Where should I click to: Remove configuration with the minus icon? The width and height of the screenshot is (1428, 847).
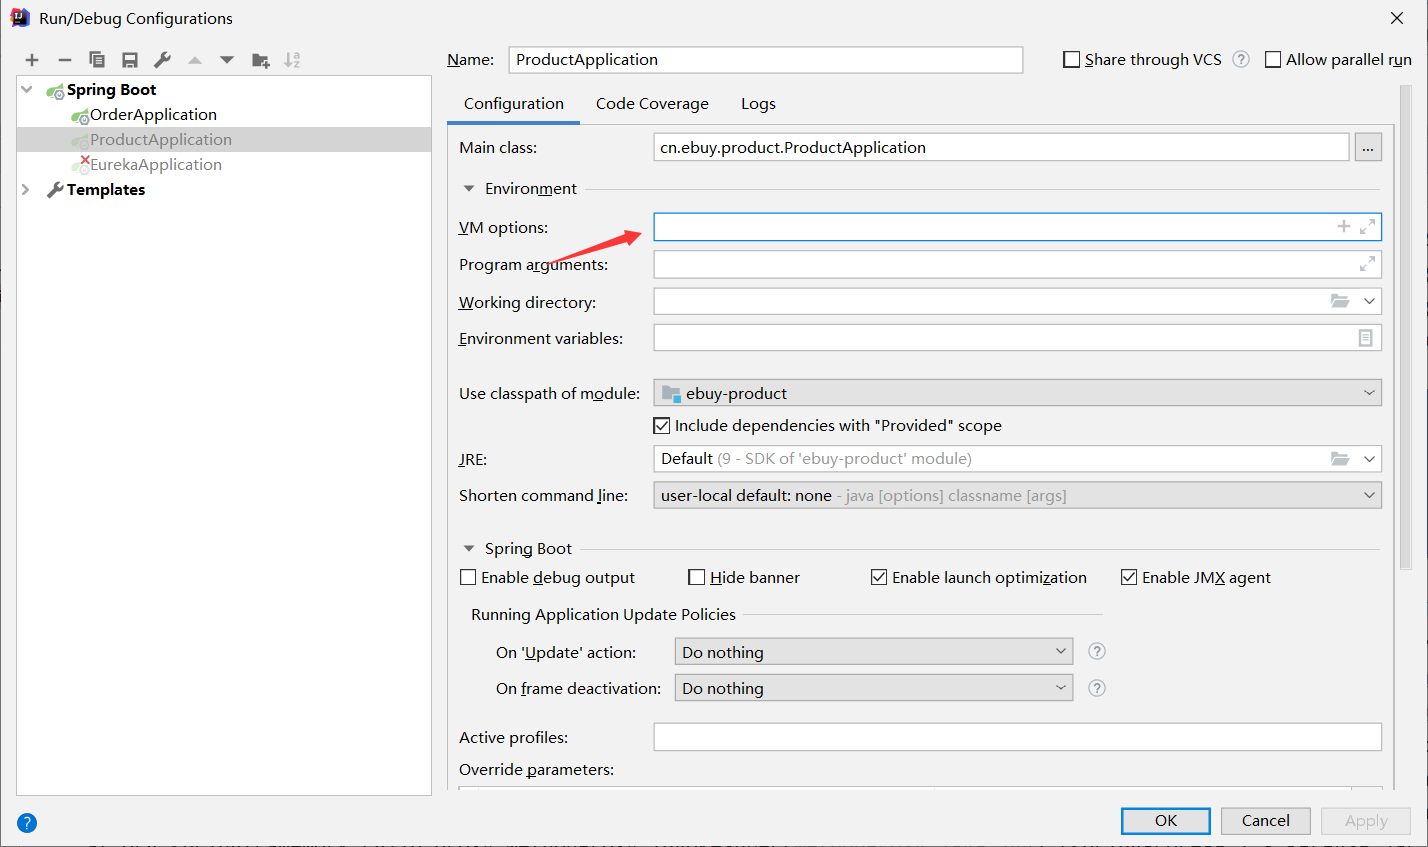point(65,60)
